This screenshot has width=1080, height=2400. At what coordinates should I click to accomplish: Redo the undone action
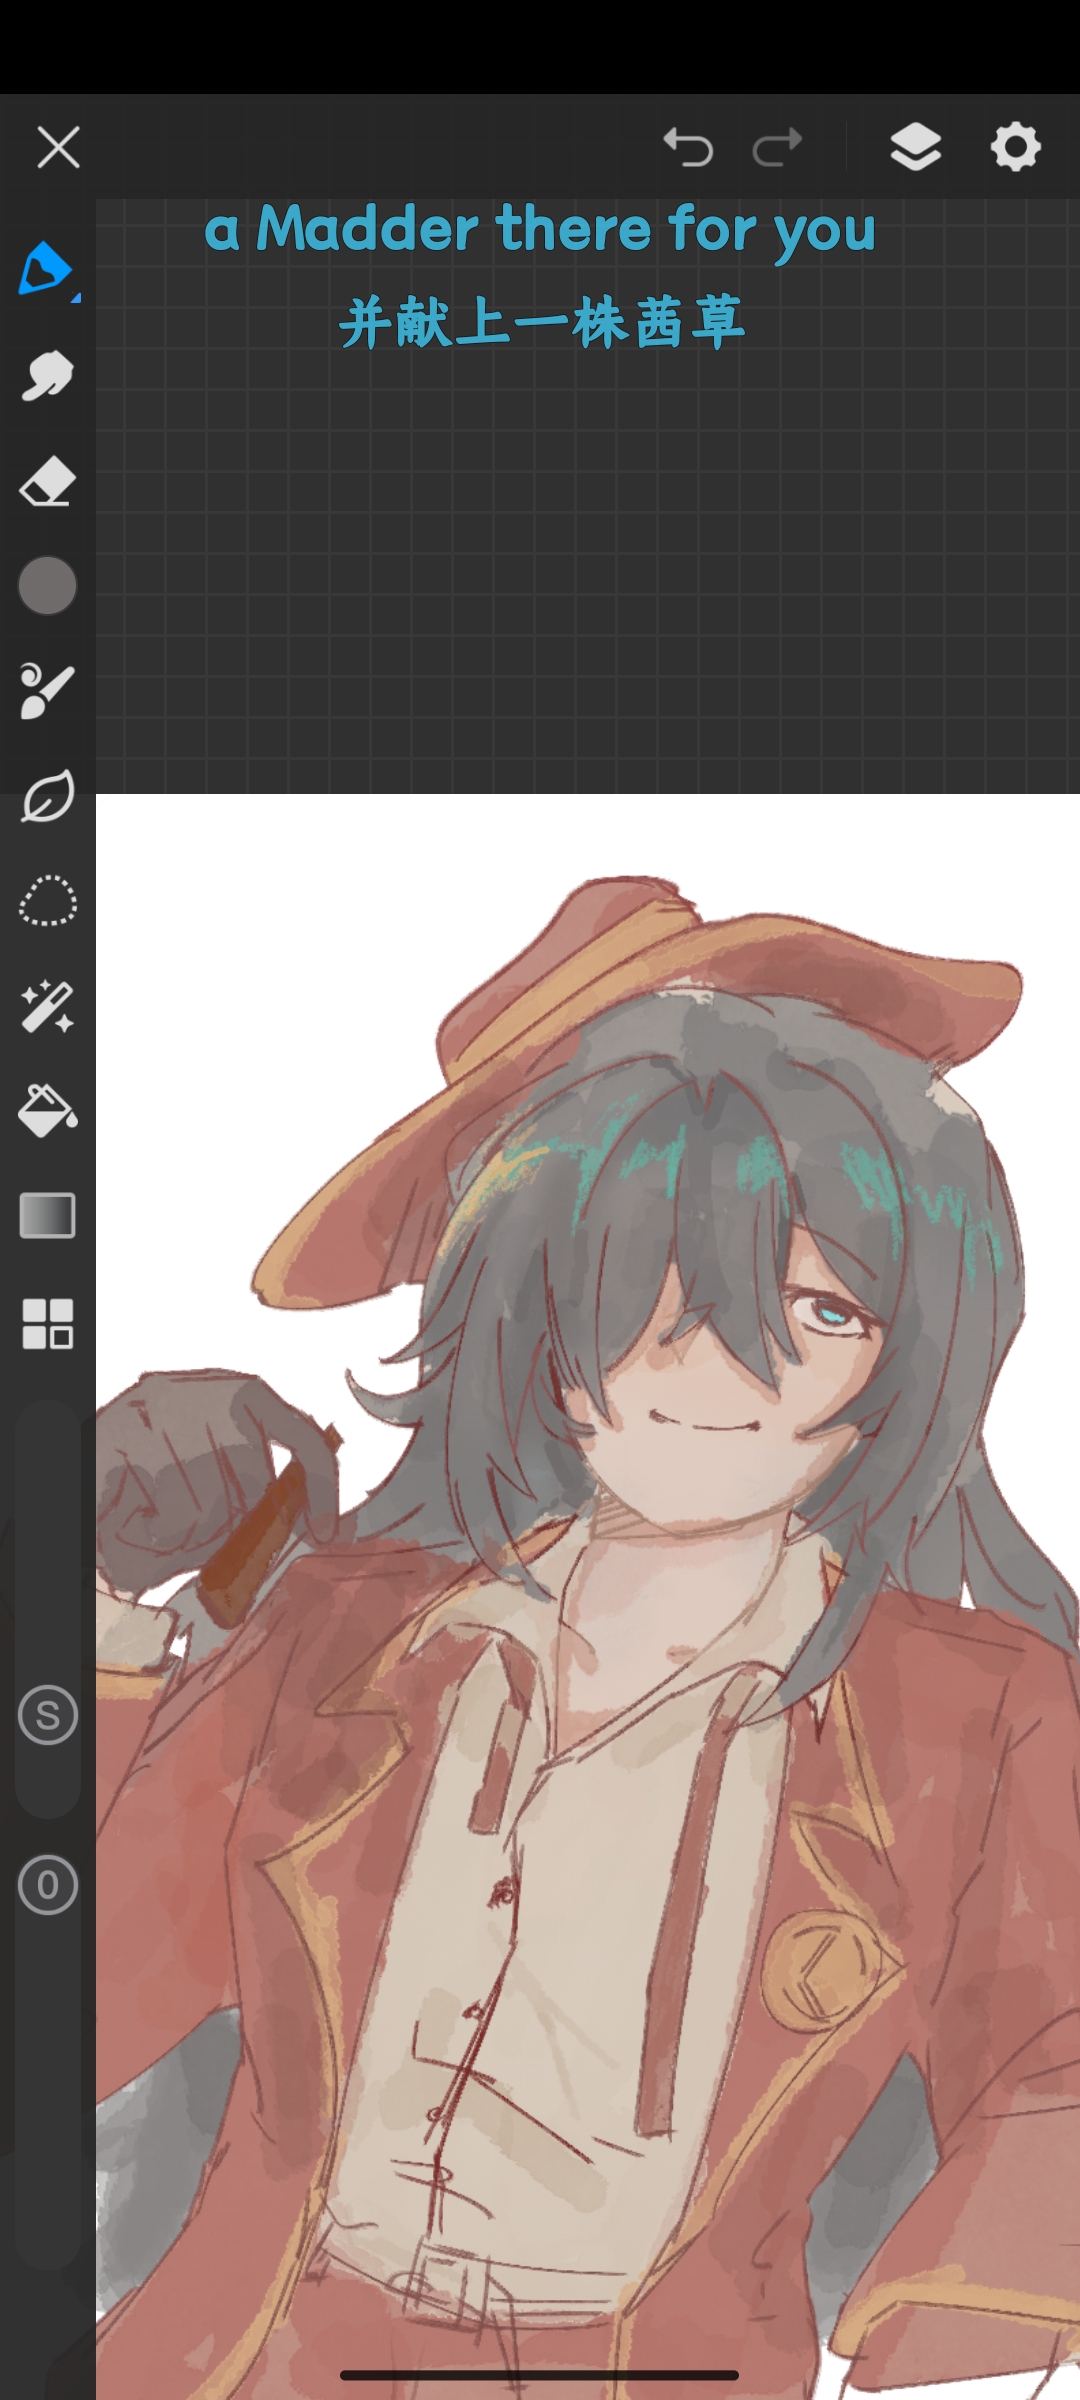point(777,148)
